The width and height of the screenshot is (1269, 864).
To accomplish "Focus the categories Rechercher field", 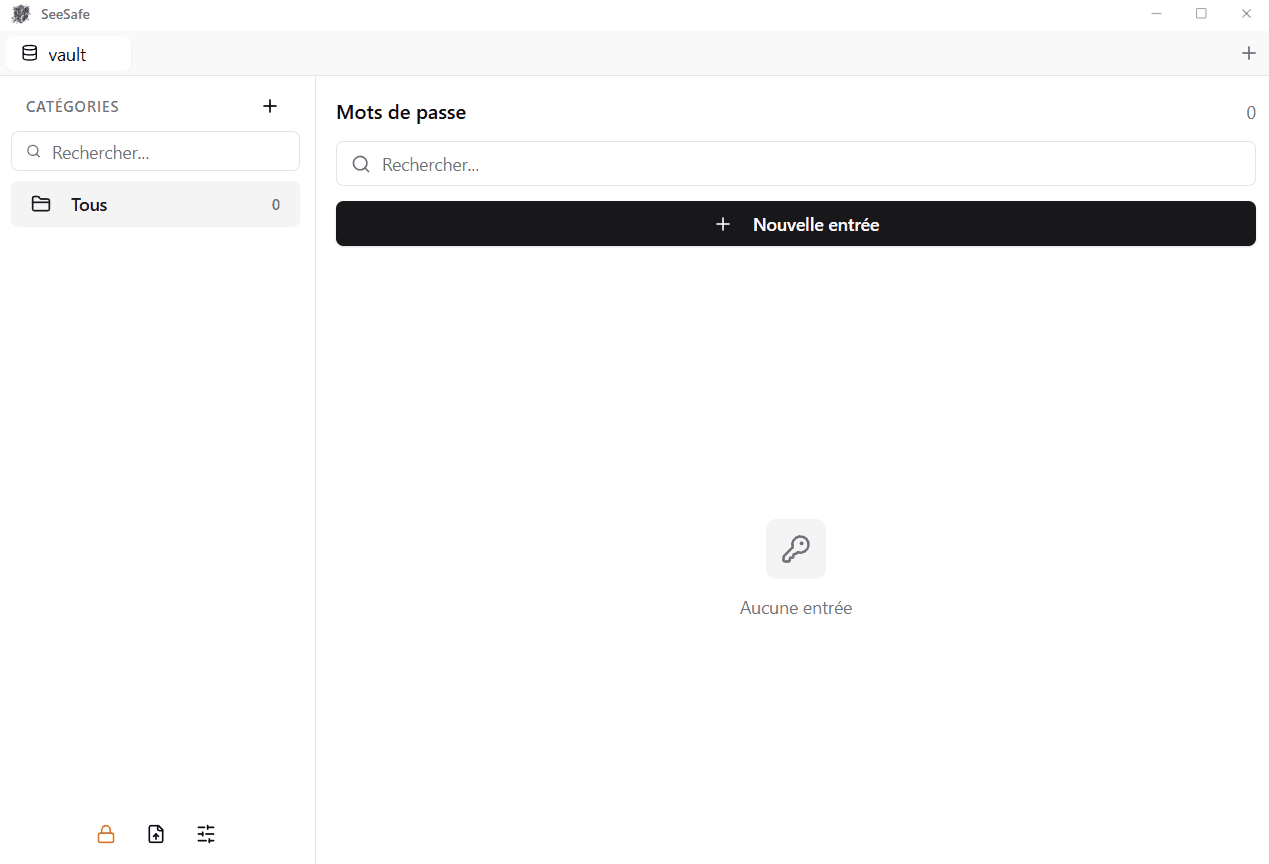I will pos(155,152).
